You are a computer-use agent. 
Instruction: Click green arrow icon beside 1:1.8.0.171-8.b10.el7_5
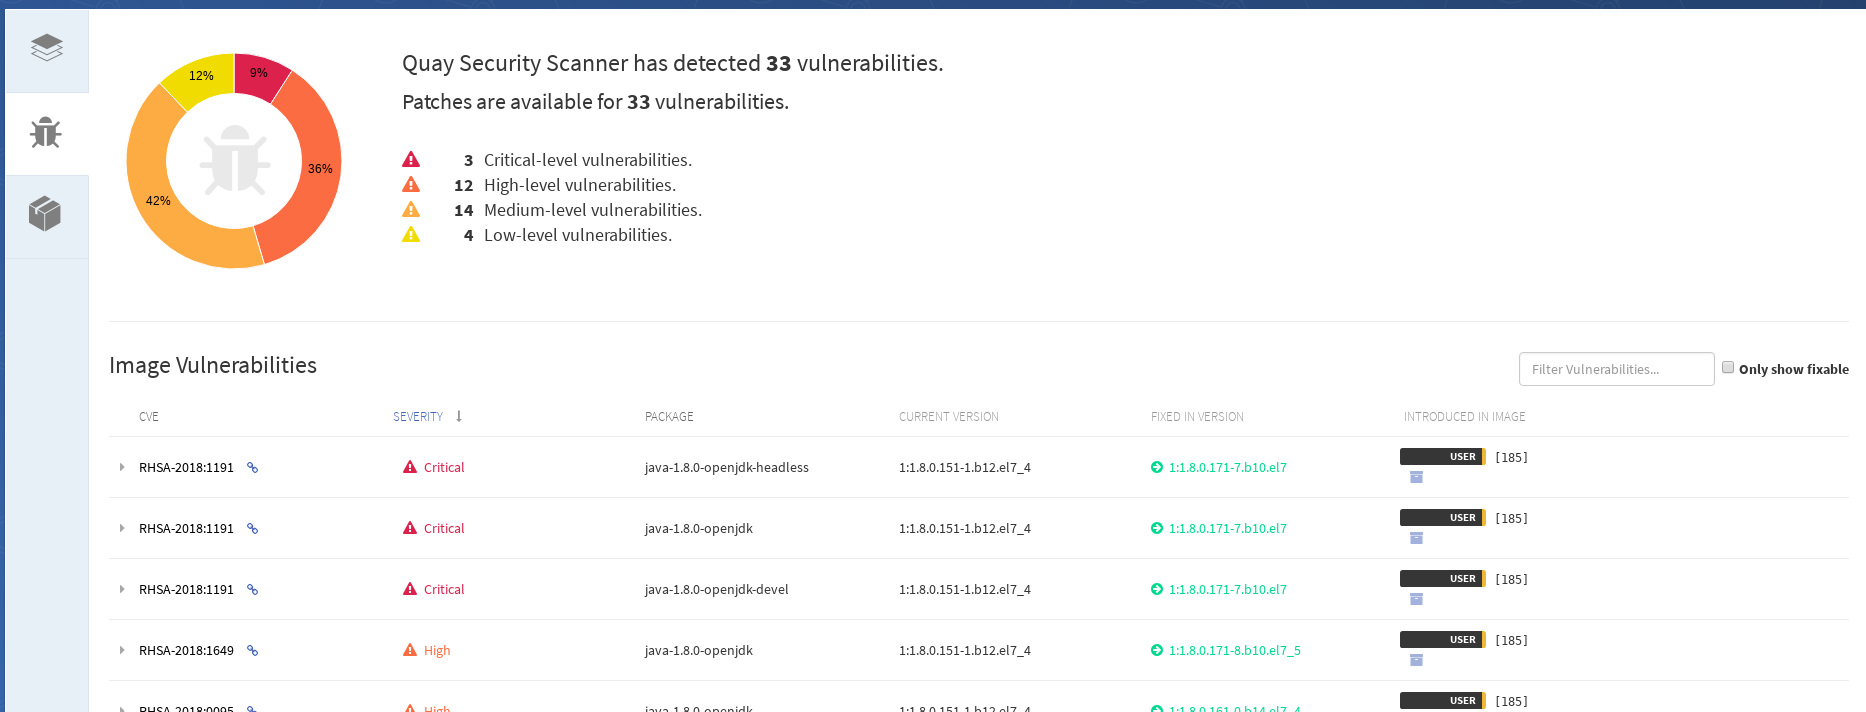click(1157, 650)
